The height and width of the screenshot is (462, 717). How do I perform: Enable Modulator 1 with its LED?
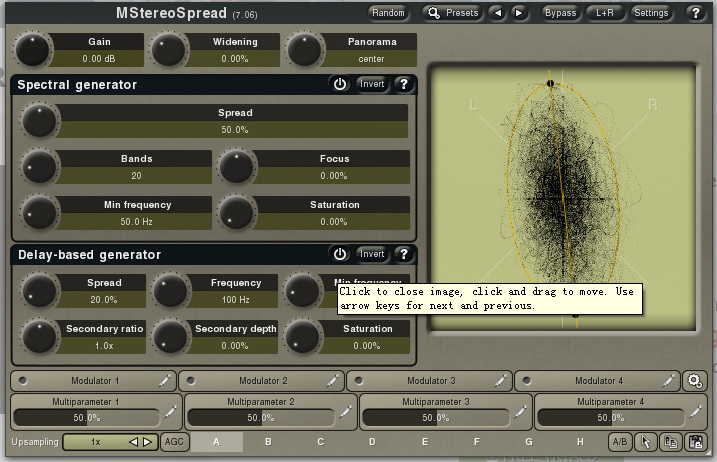tap(23, 381)
